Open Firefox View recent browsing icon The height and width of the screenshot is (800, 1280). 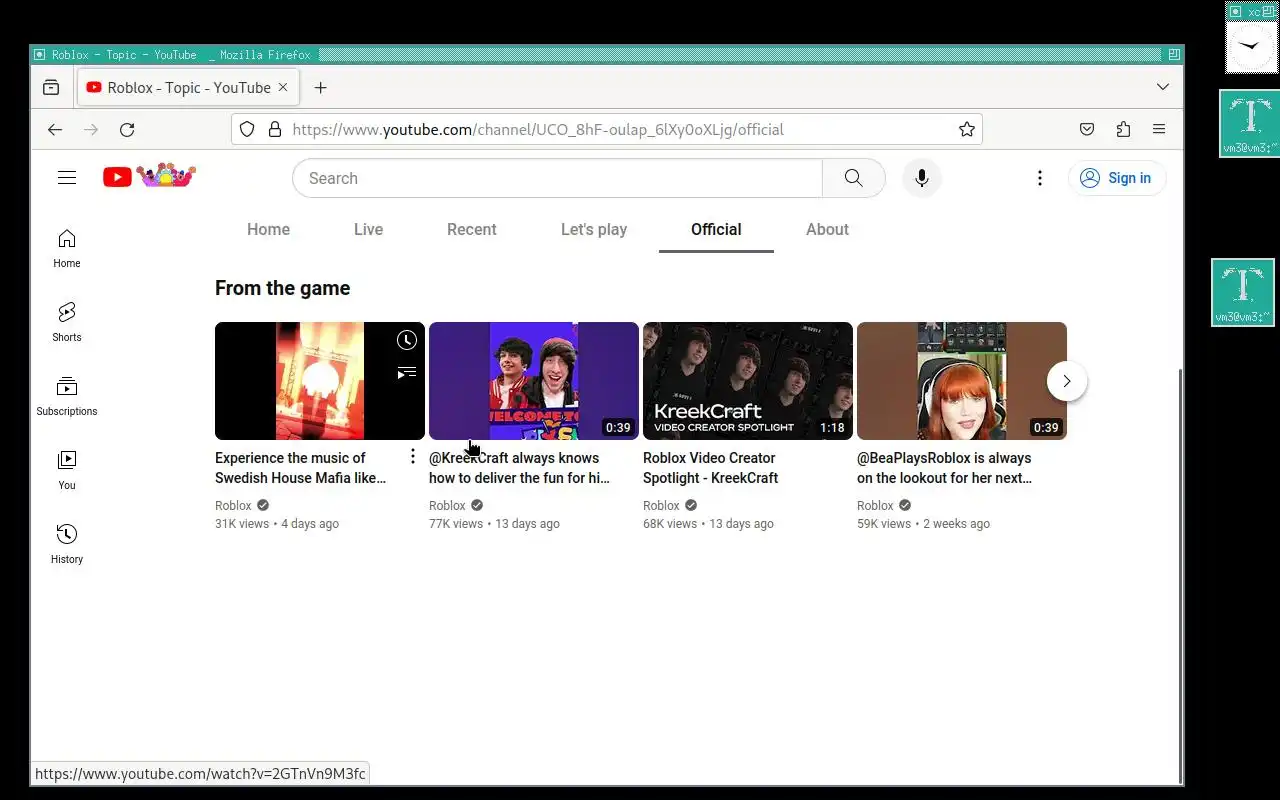[51, 88]
